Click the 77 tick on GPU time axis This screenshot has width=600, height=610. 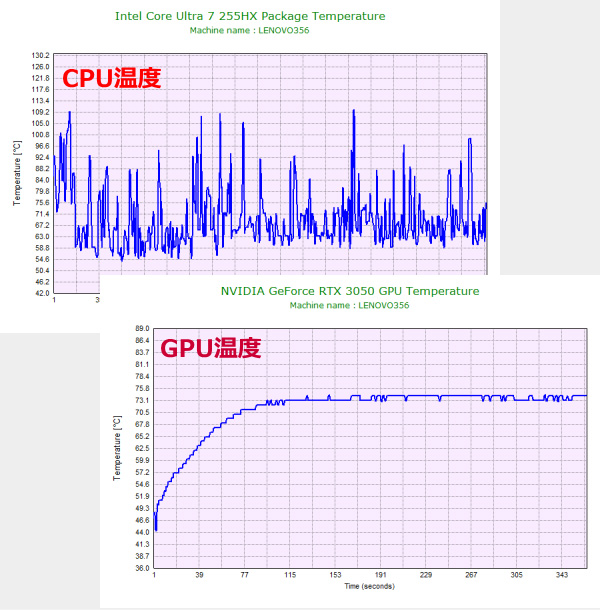[x=244, y=576]
